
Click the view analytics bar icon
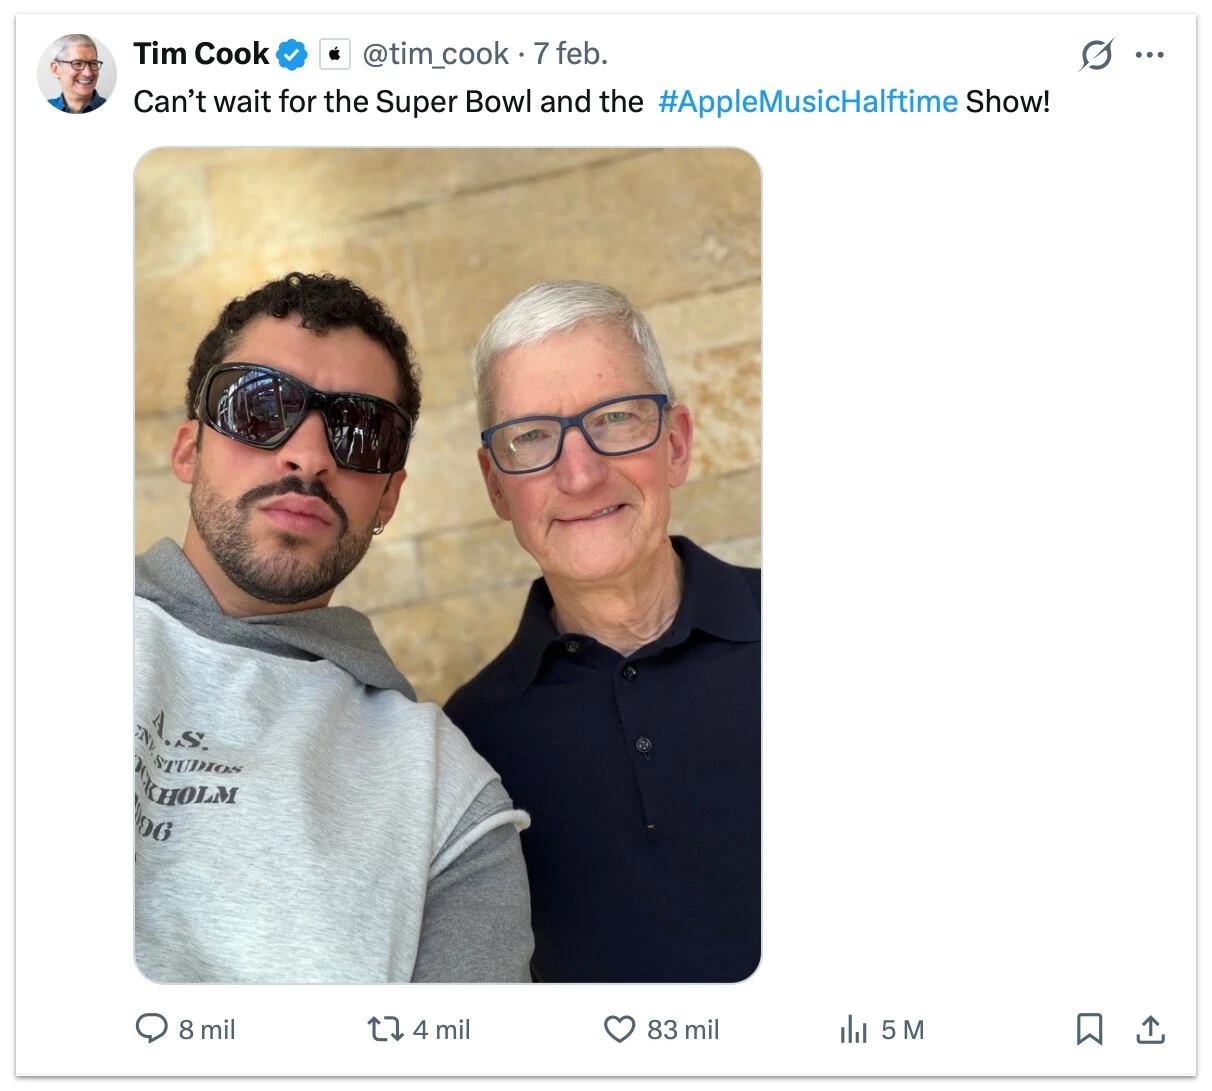tap(854, 1029)
